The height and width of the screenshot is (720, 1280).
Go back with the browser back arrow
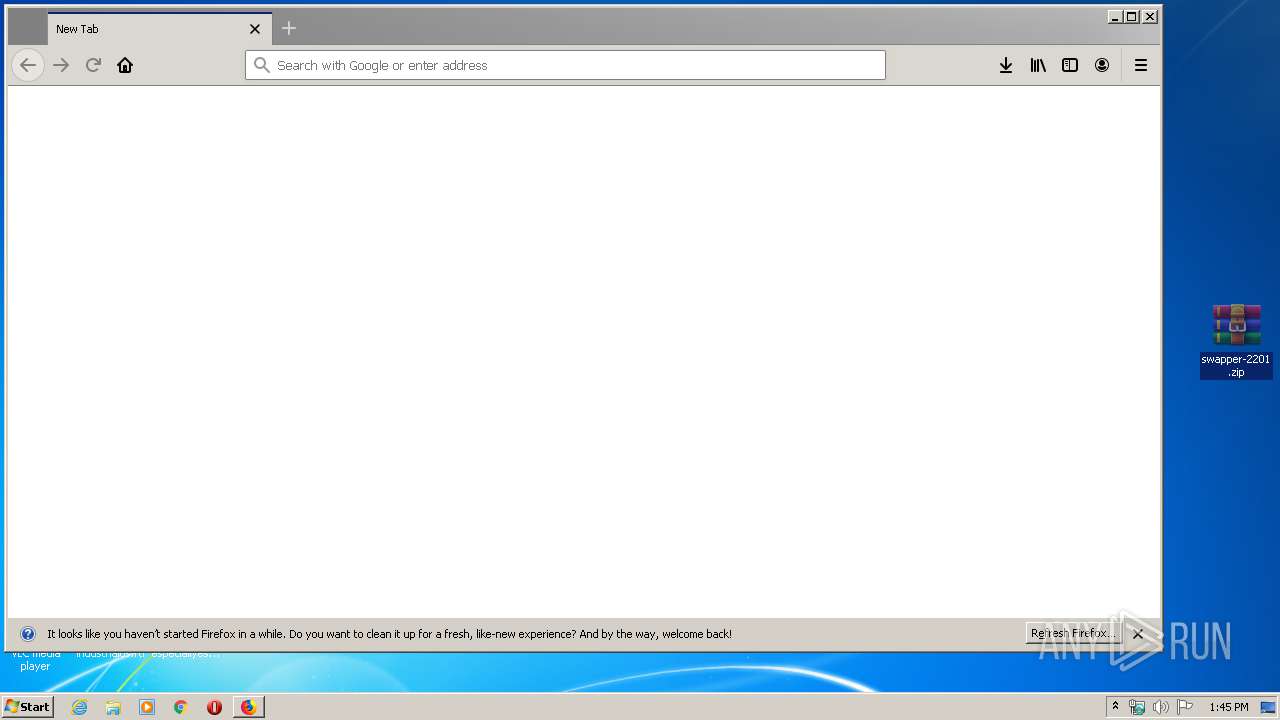click(28, 65)
